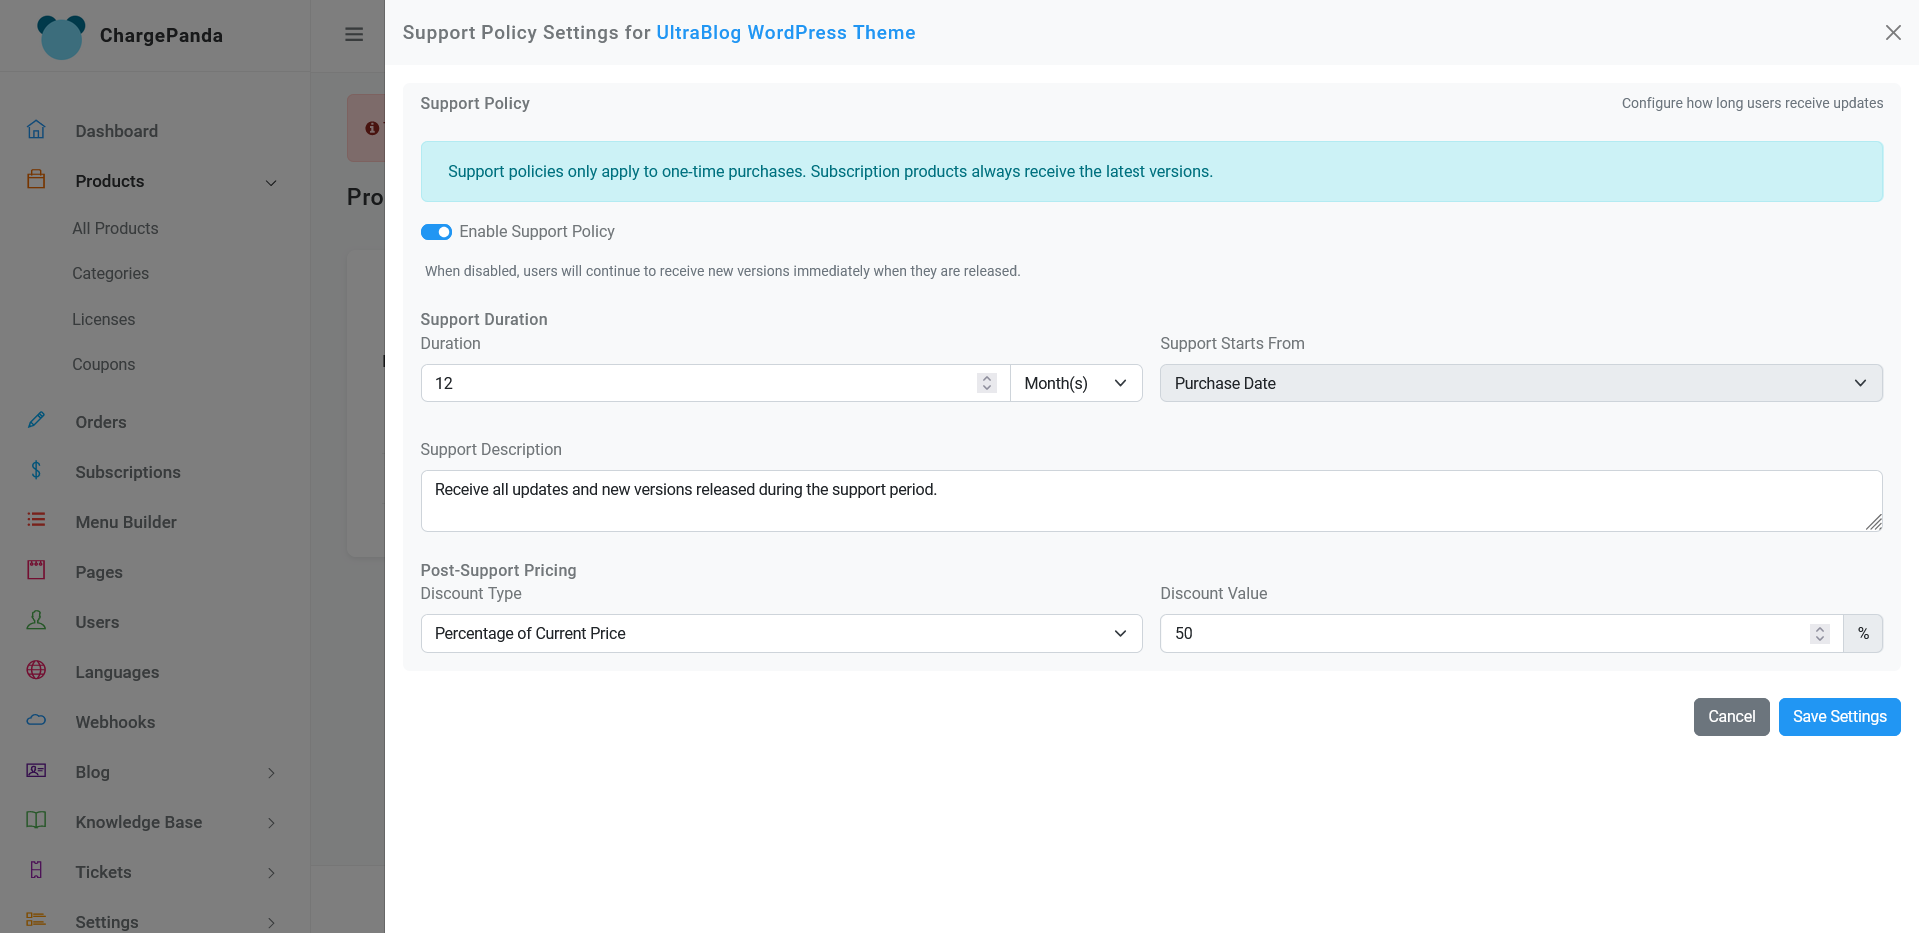Go to Coupons in sidebar
The image size is (1920, 933).
103,364
